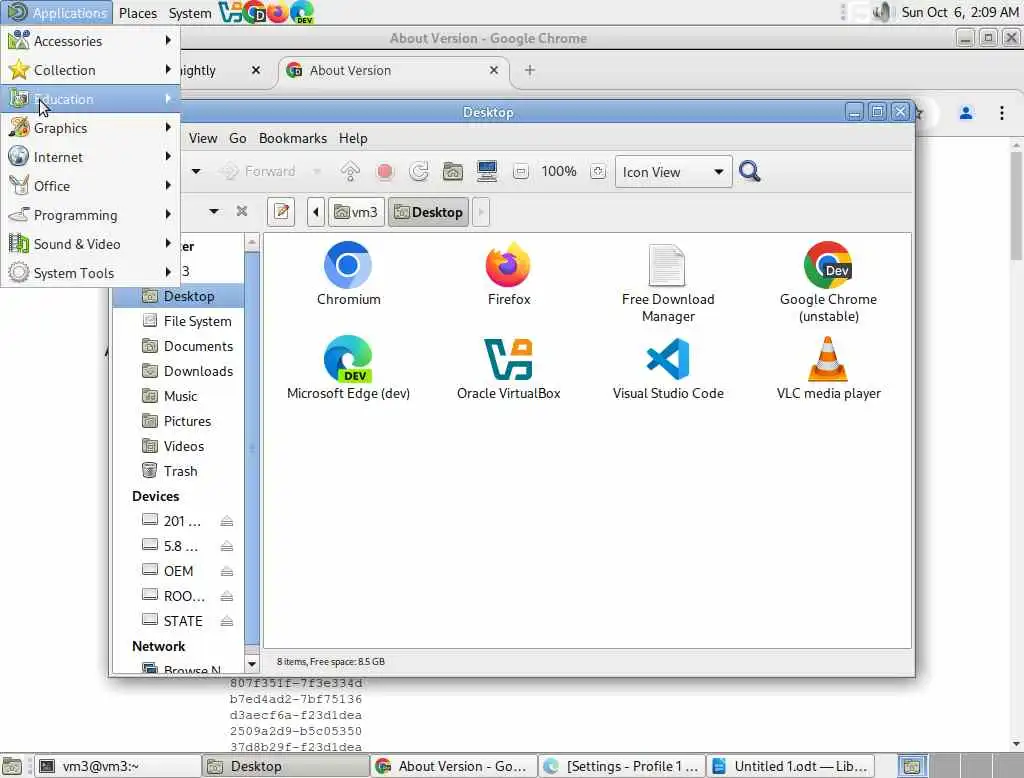Select the Oracle VirtualBox icon
The height and width of the screenshot is (778, 1024).
(508, 368)
